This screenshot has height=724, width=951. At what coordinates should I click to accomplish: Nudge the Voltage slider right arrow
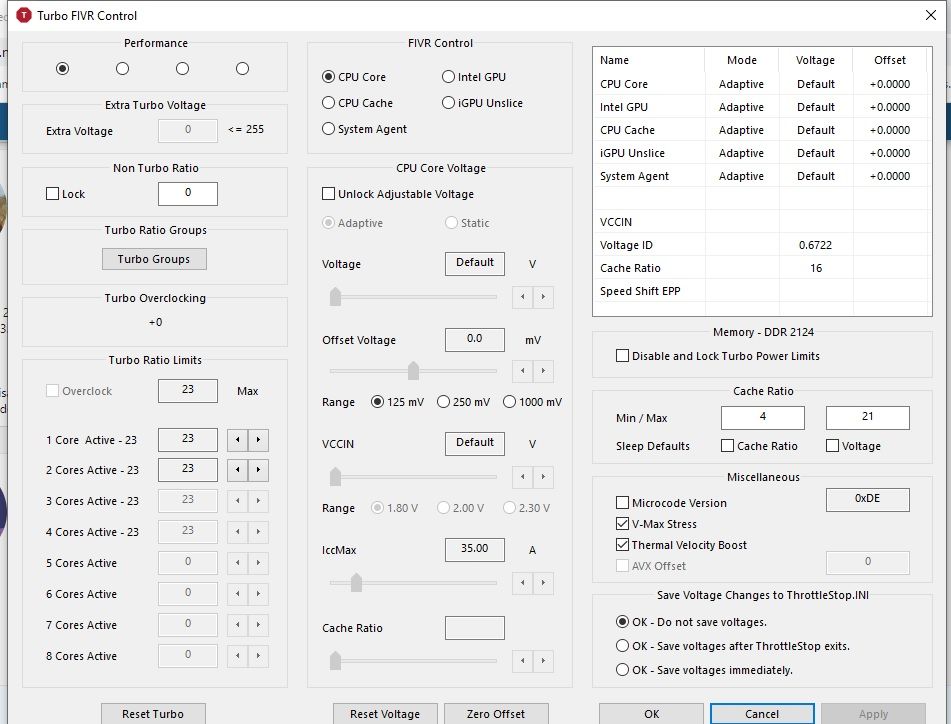(543, 297)
